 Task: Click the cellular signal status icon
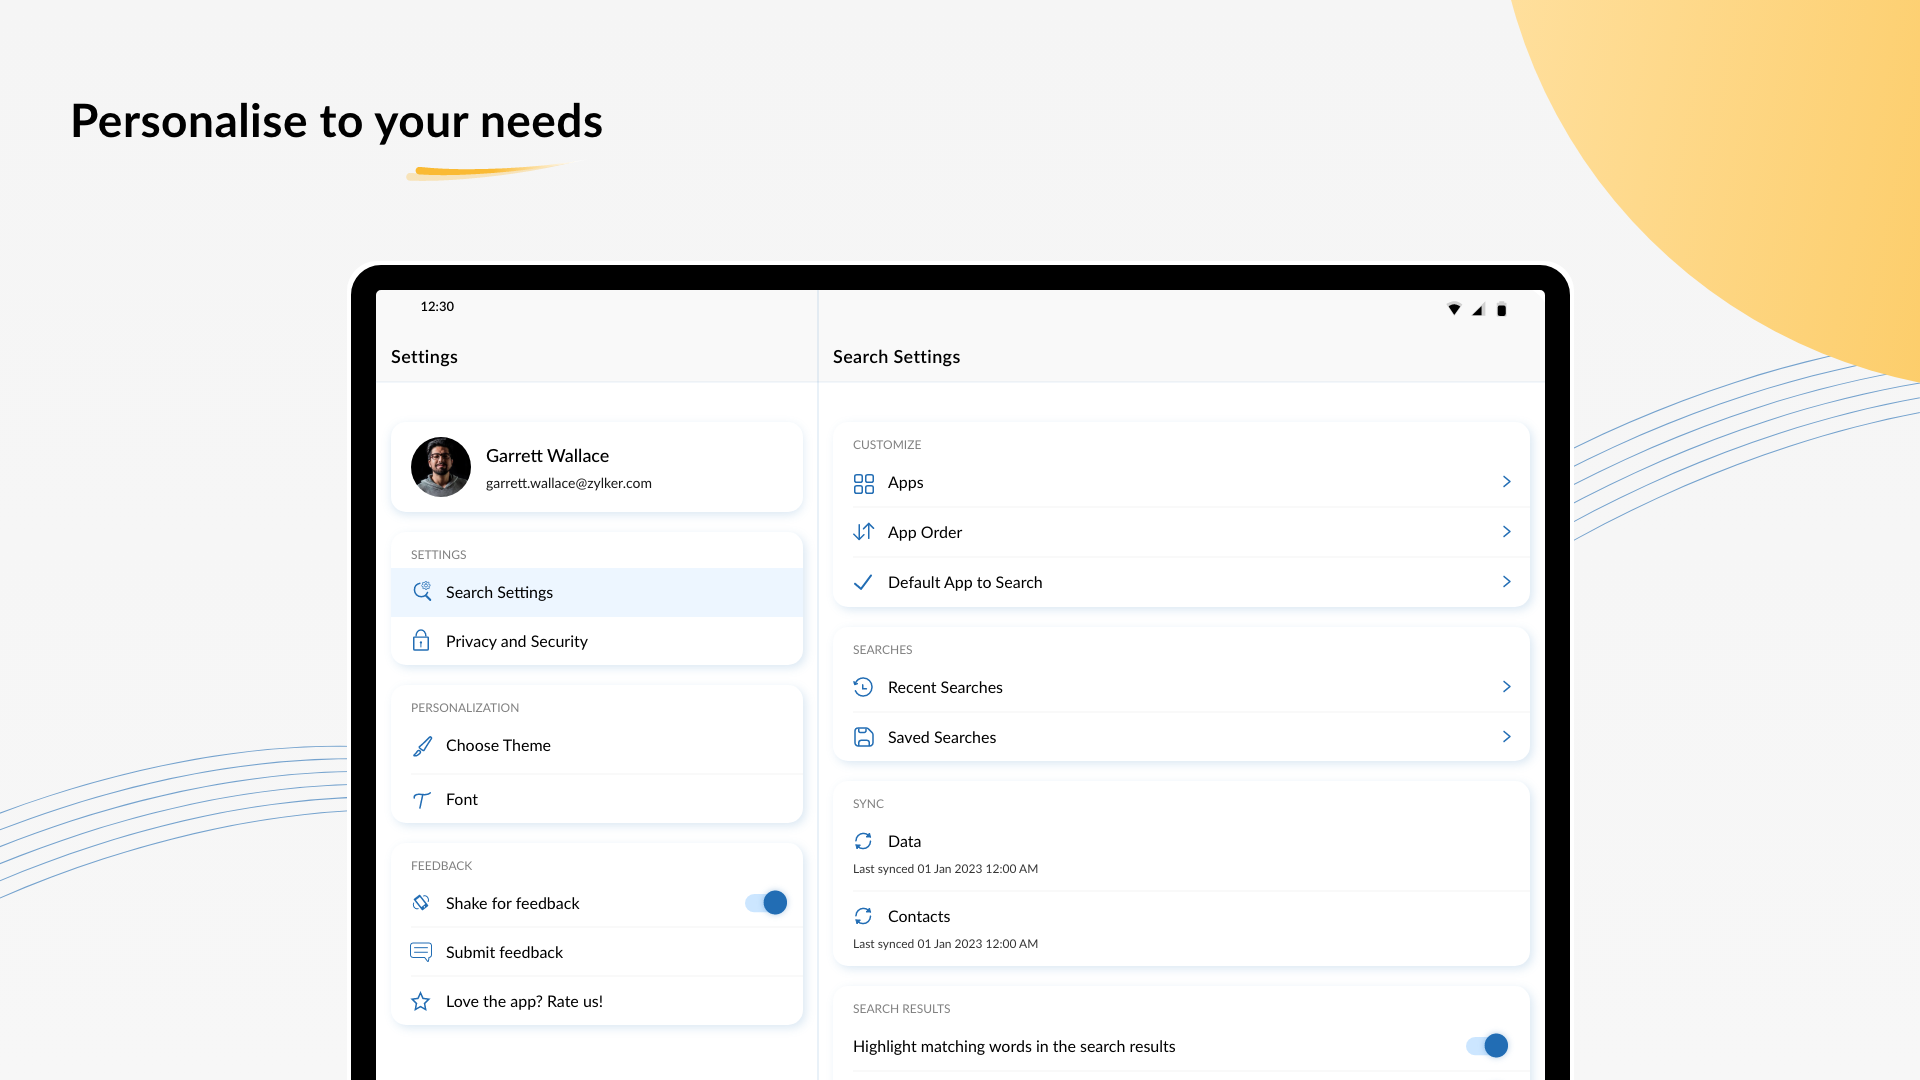click(1478, 309)
